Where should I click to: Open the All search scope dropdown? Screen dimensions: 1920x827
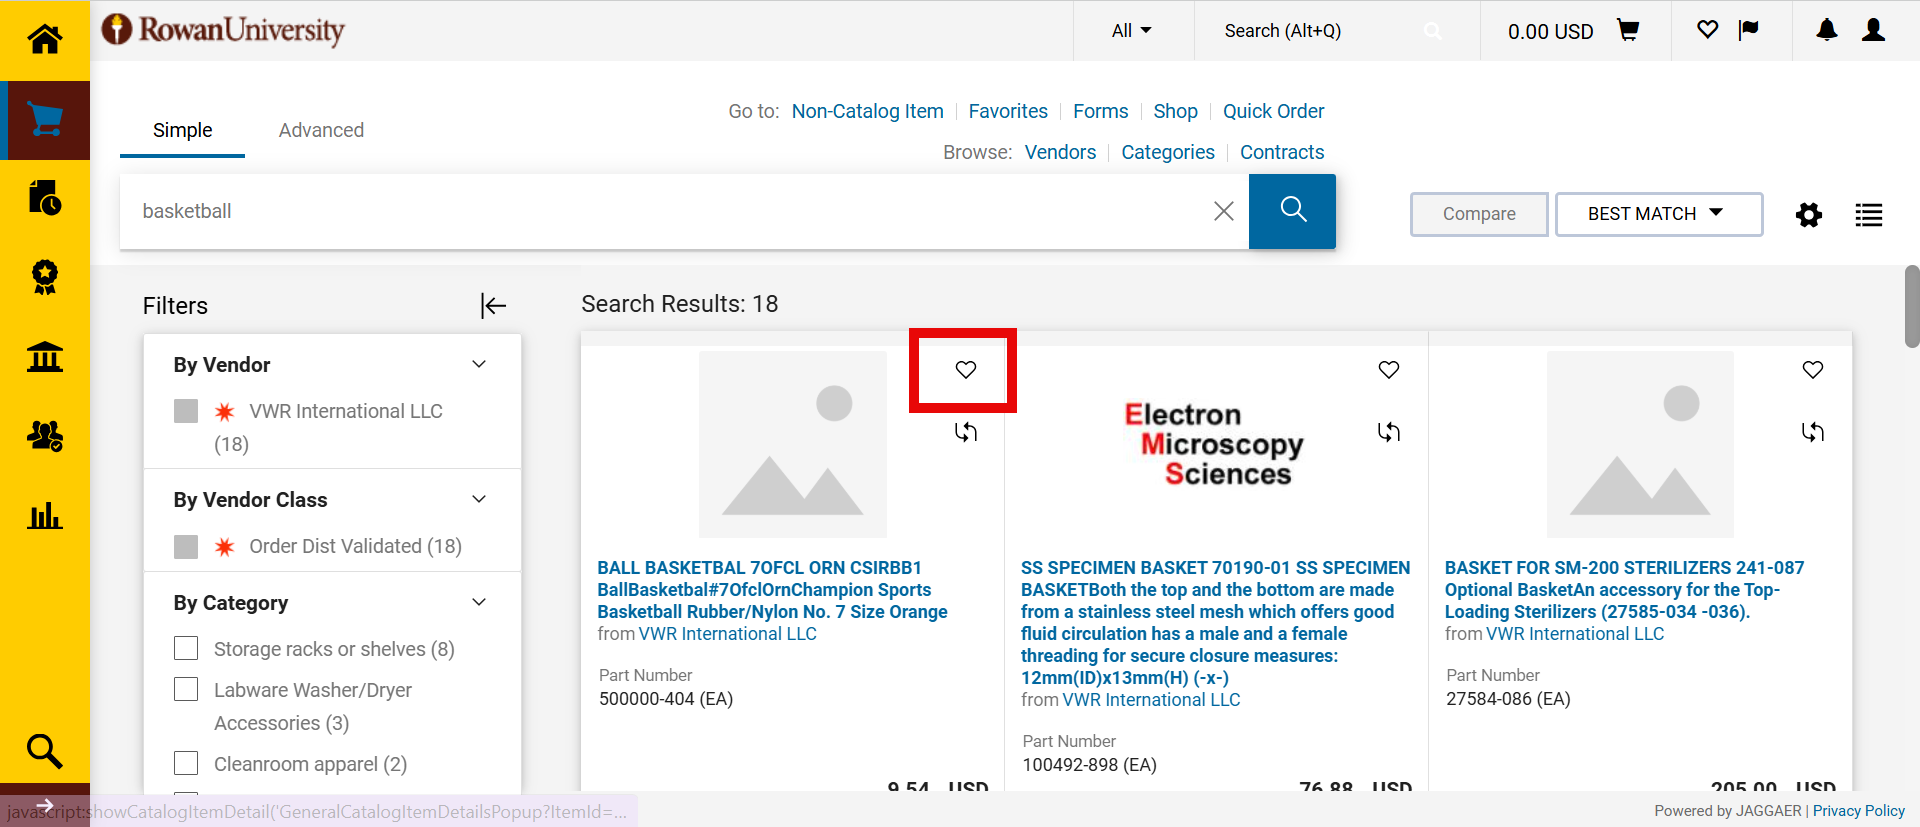point(1131,31)
